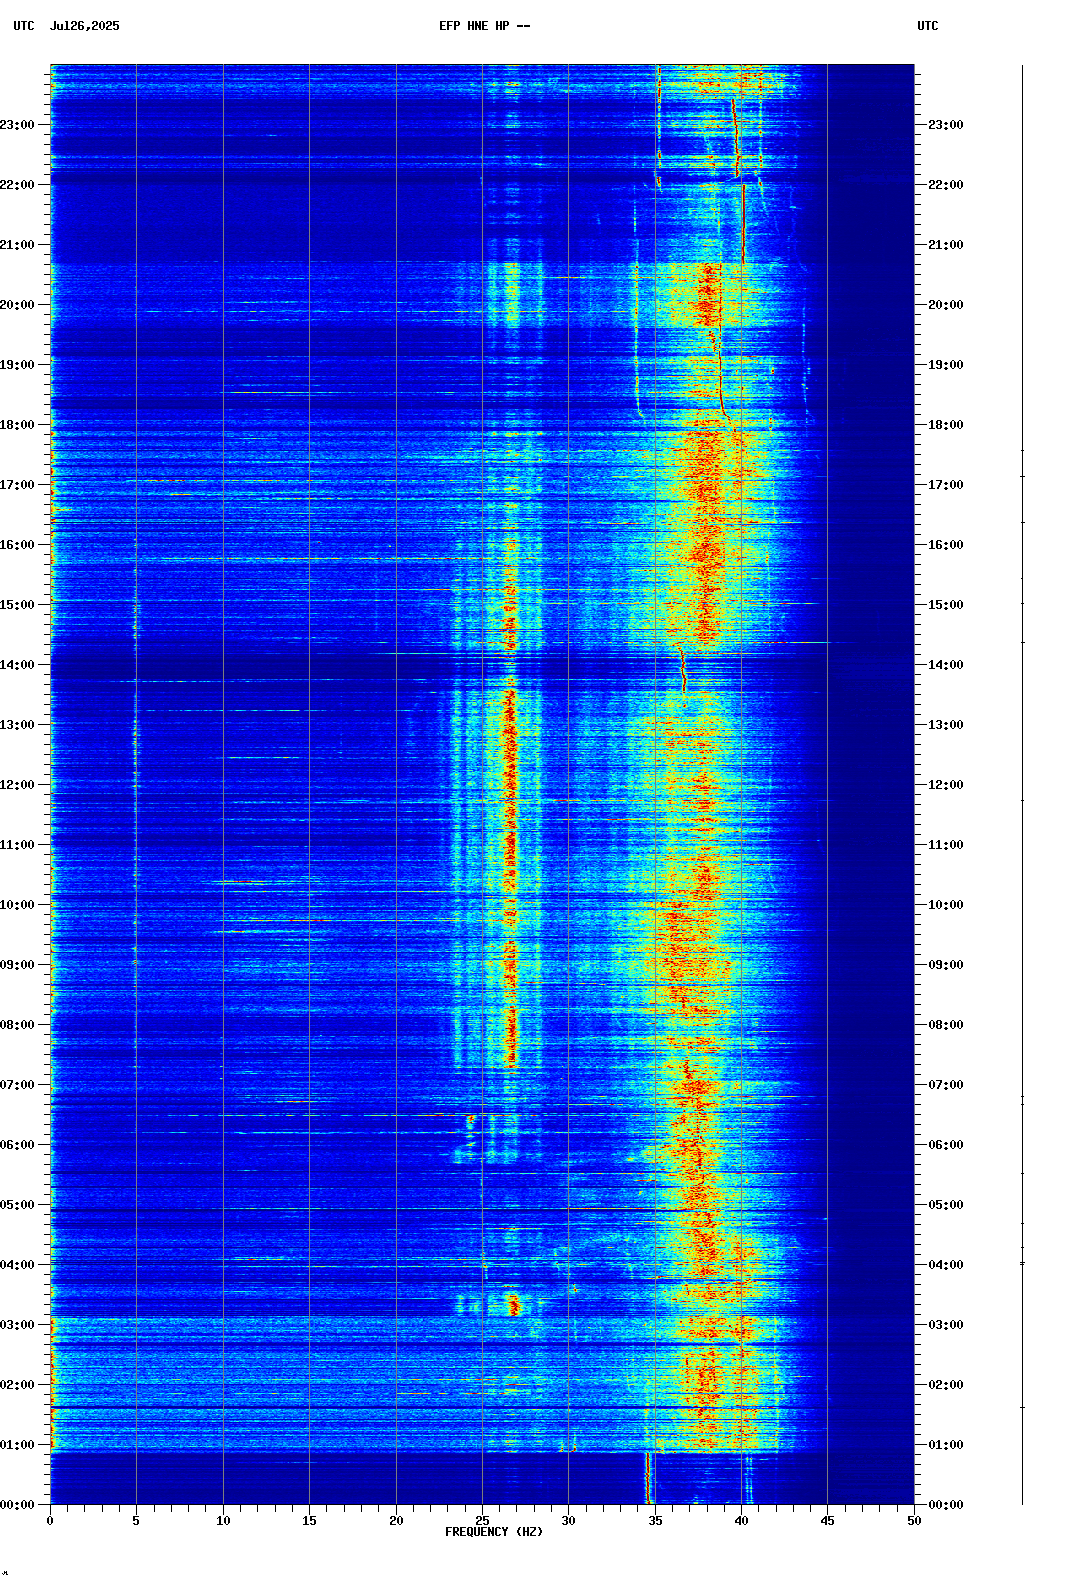Select 08:00 on the right time axis

point(946,1025)
